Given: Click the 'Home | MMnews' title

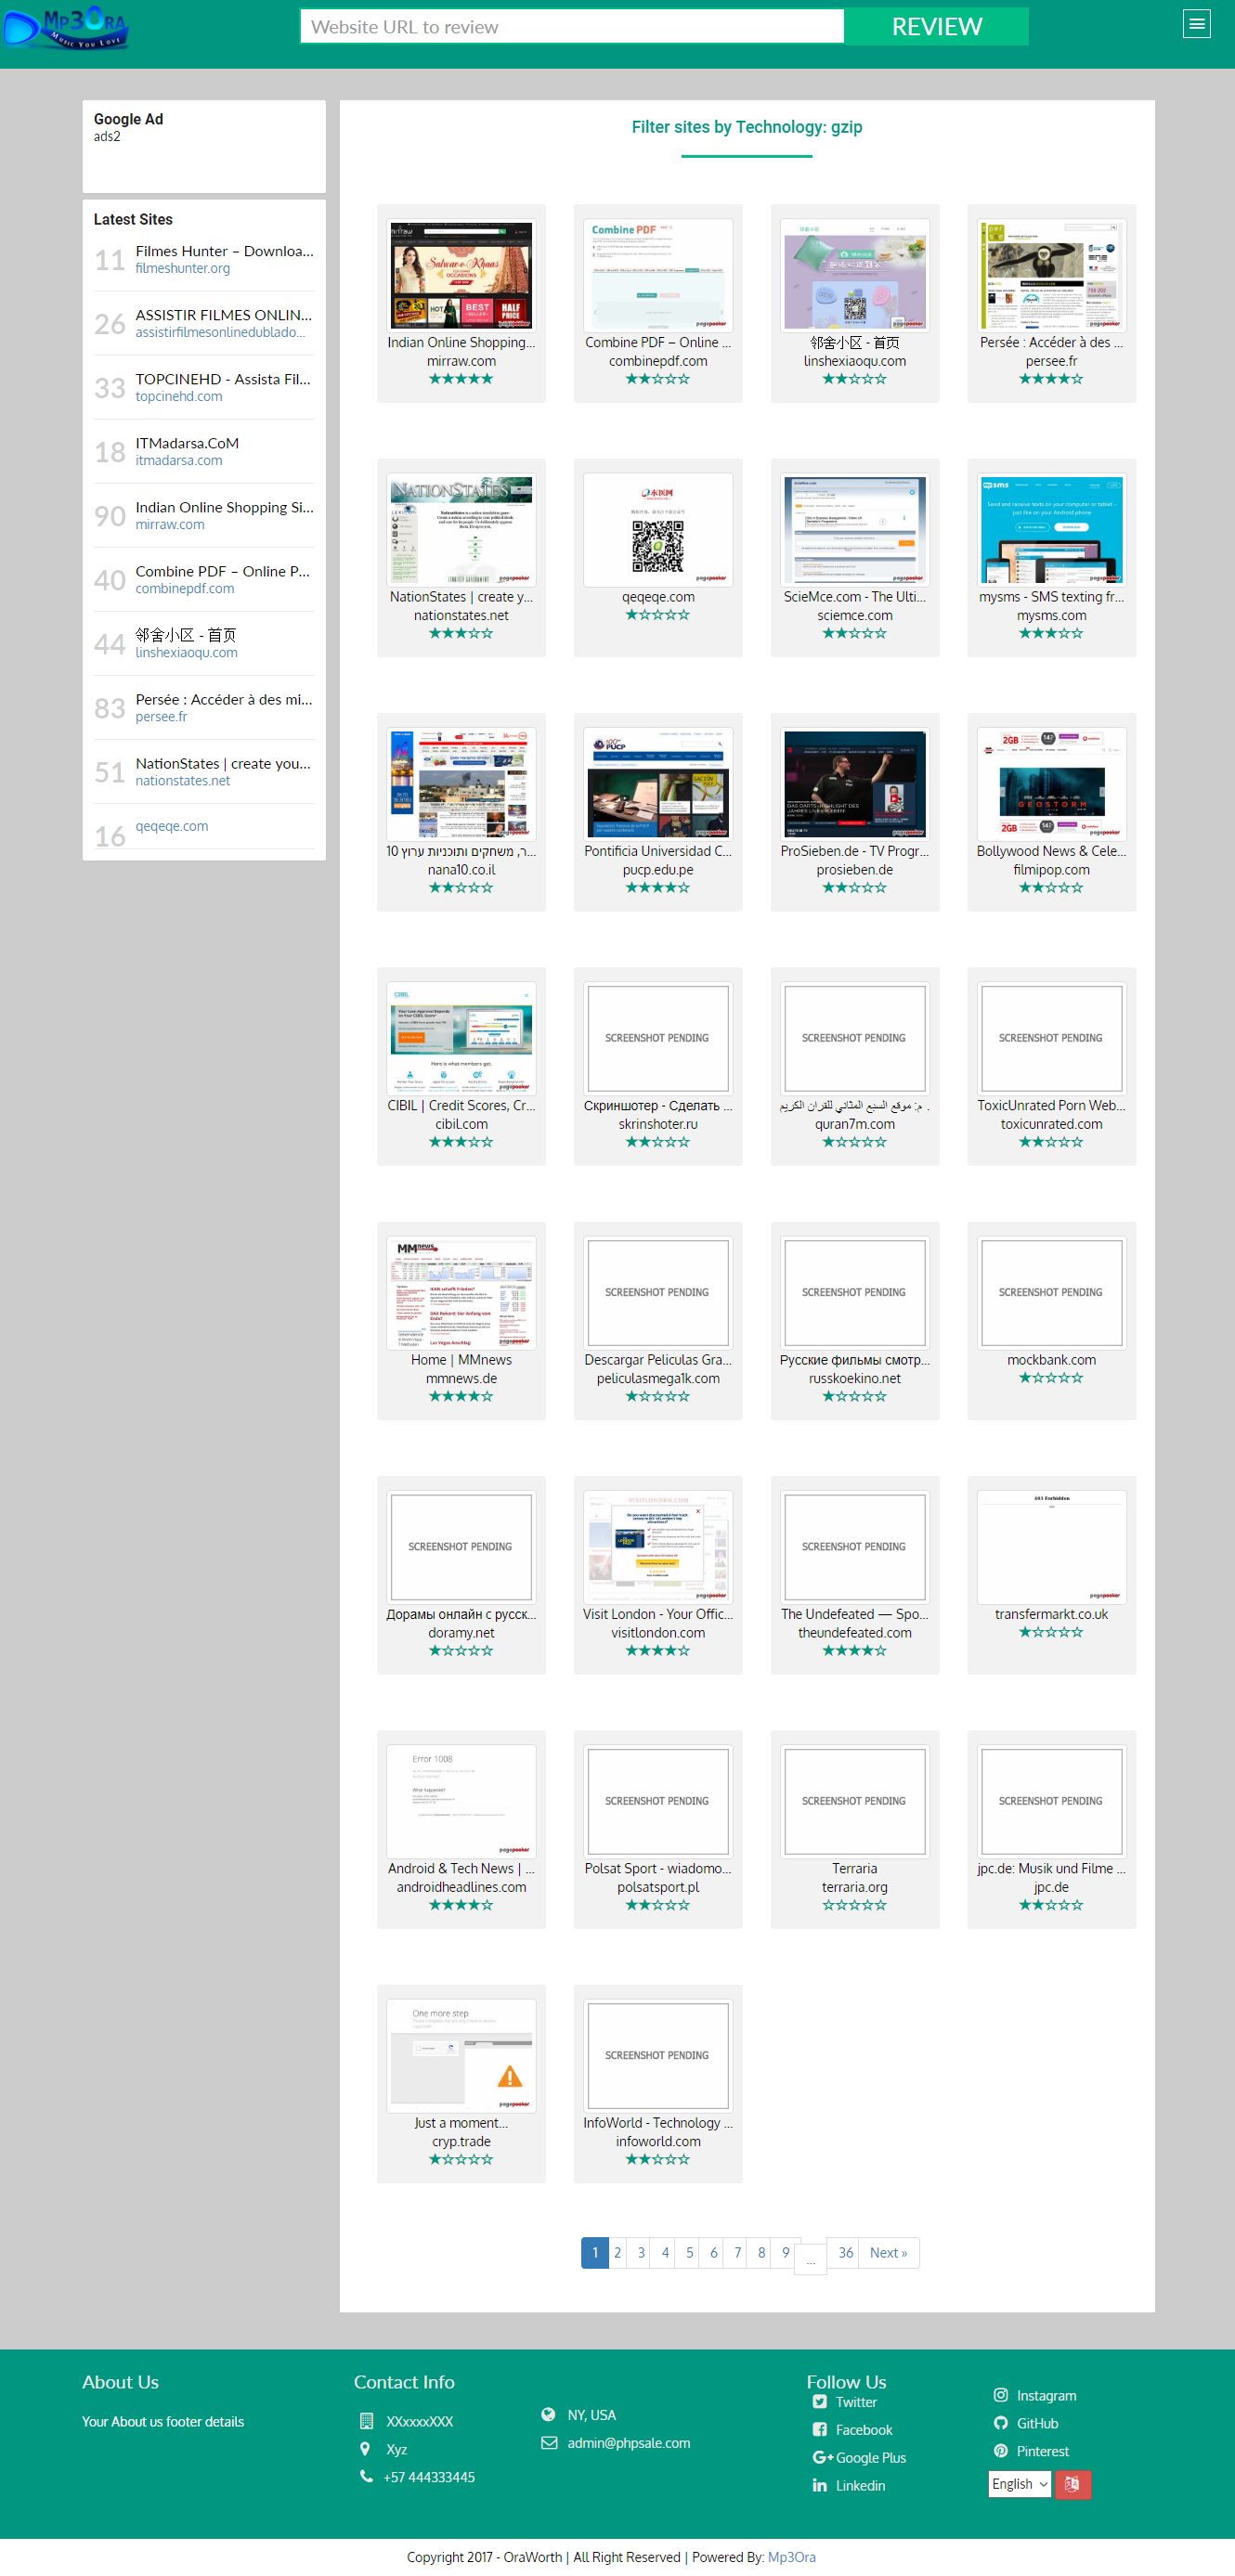Looking at the screenshot, I should point(461,1360).
